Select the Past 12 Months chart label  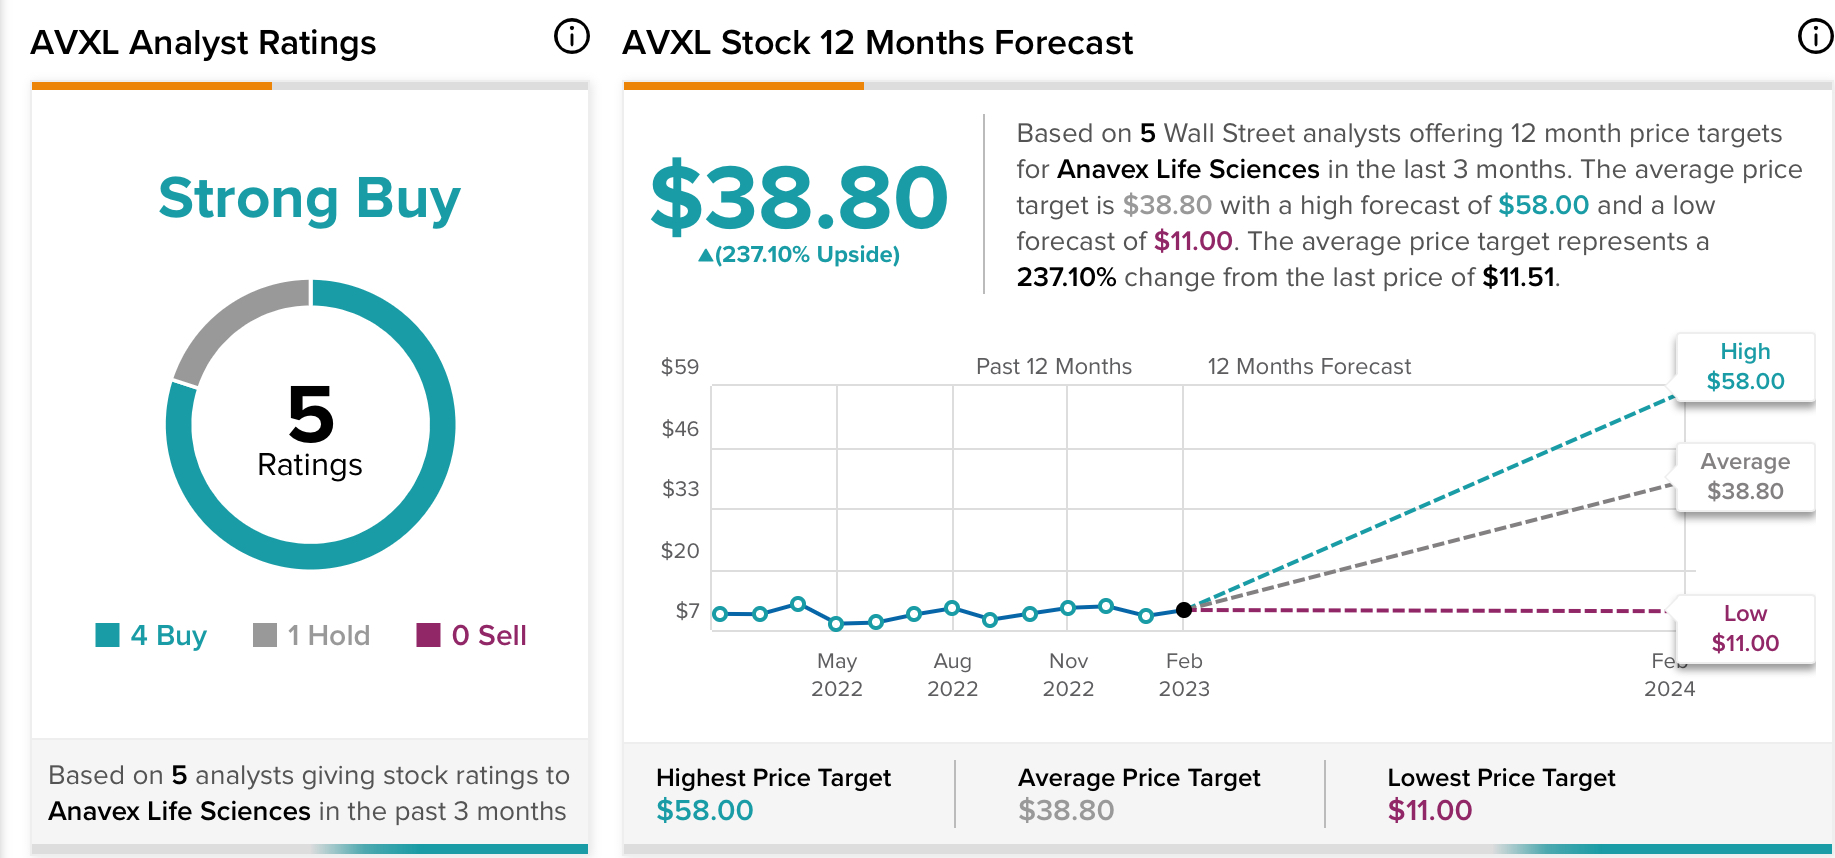pyautogui.click(x=1054, y=367)
